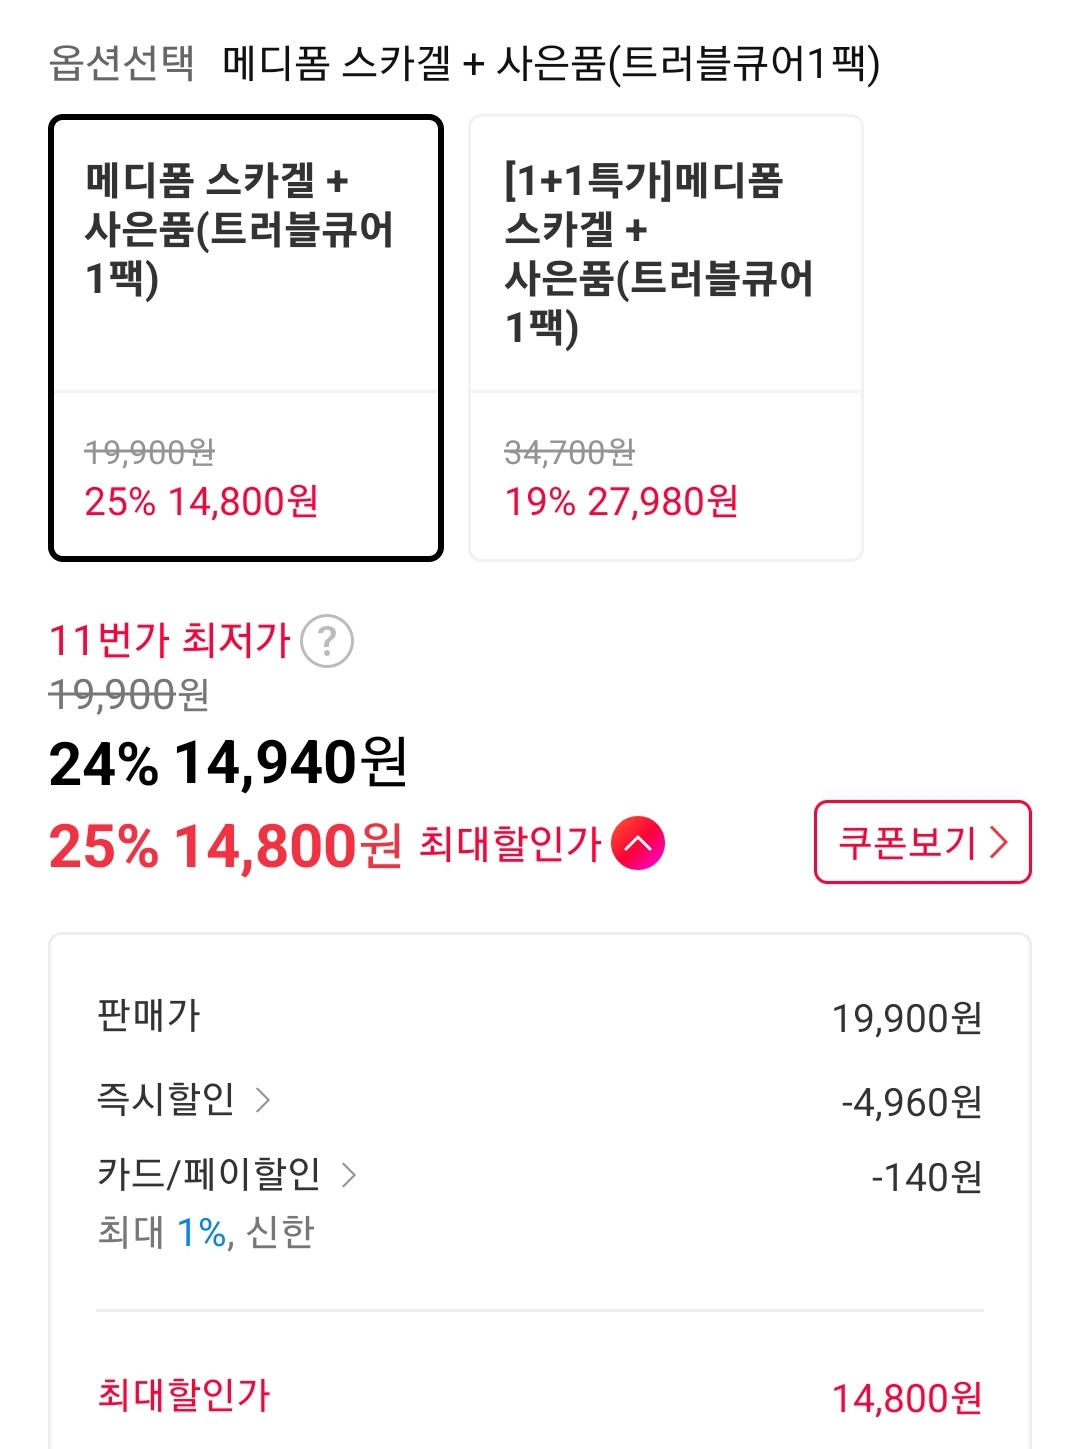This screenshot has height=1449, width=1080.
Task: Select the single 메디폼 스카겔 option card
Action: pos(246,338)
